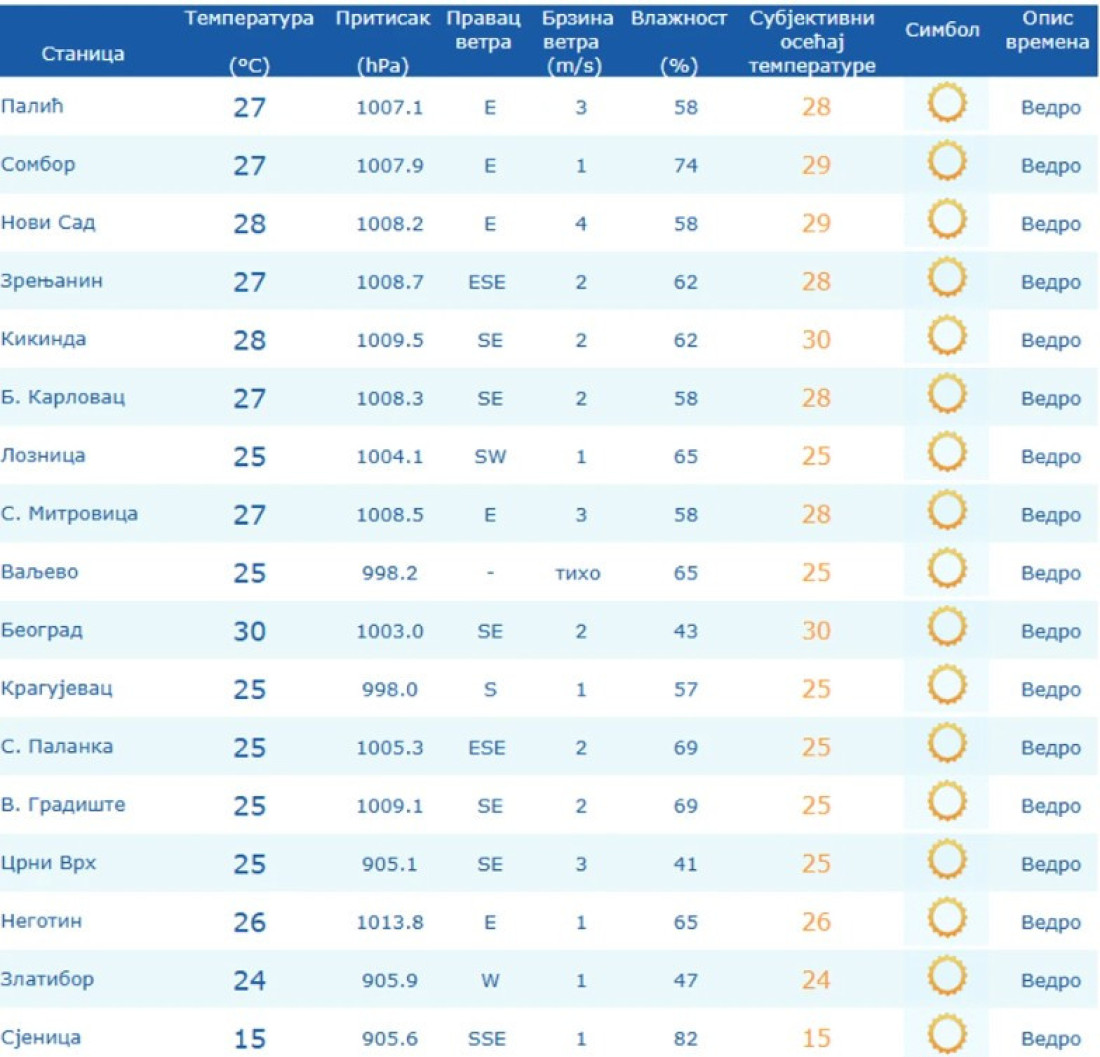The width and height of the screenshot is (1100, 1057).
Task: Click the Ведро description for Палић
Action: 1050,108
